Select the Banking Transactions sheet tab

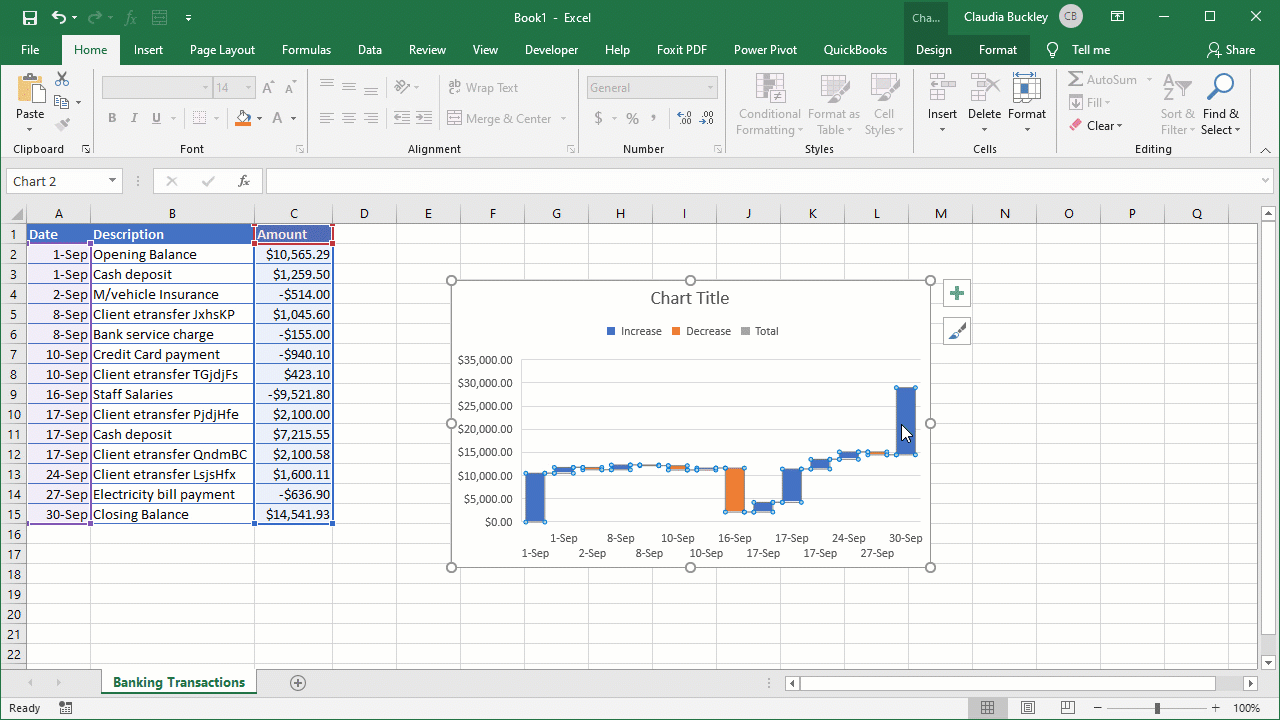(178, 682)
